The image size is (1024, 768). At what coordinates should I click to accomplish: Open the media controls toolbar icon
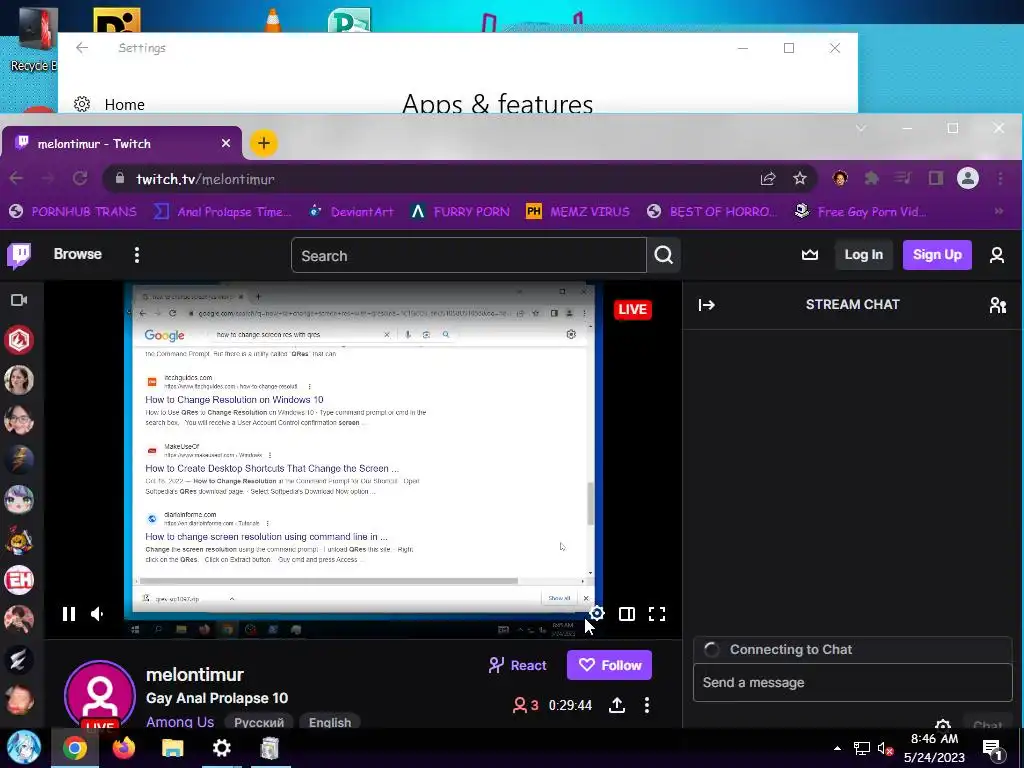click(903, 178)
